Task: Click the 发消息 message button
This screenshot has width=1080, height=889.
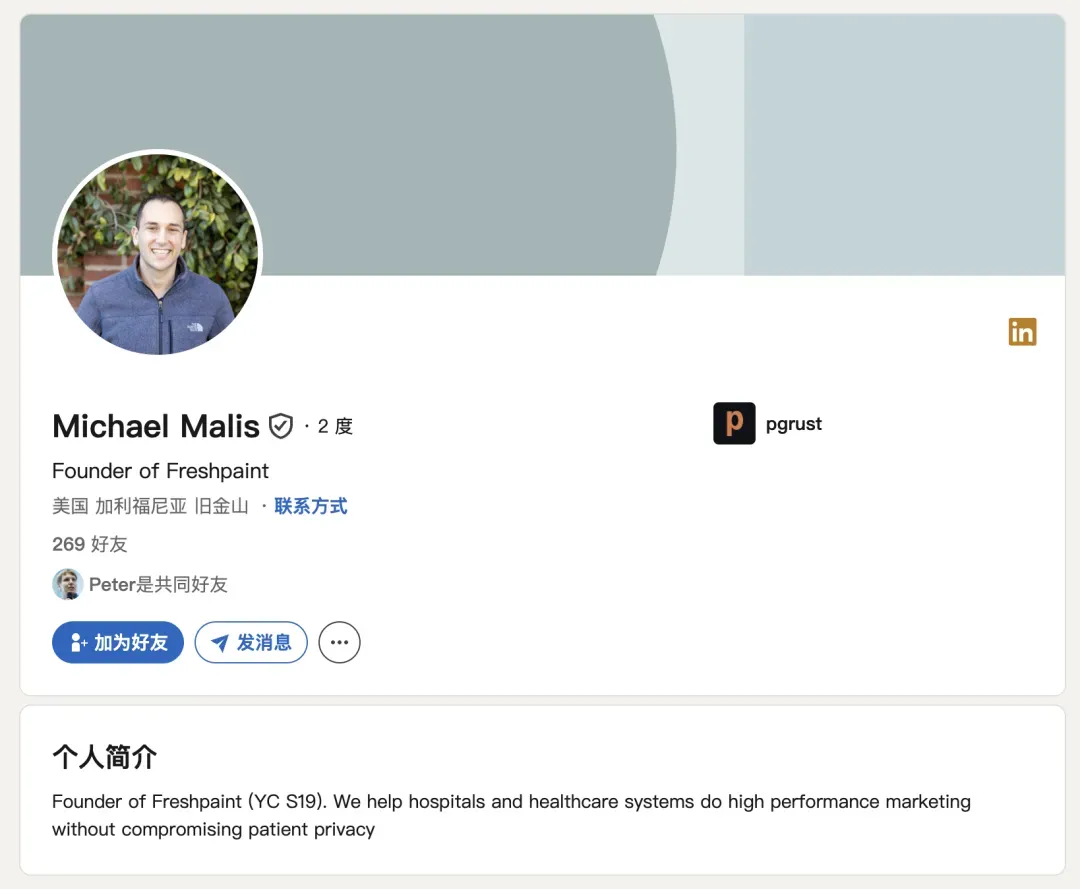Action: coord(251,642)
